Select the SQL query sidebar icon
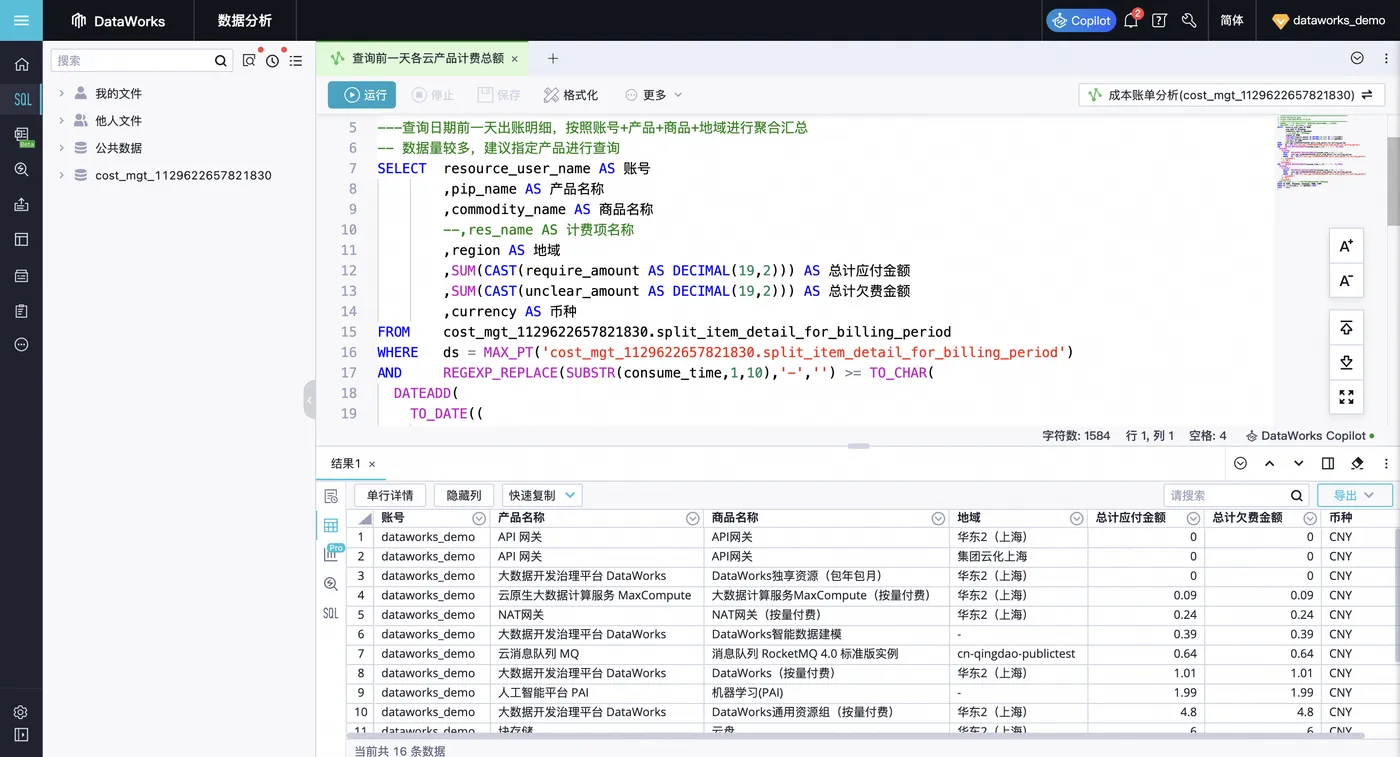 click(x=21, y=99)
